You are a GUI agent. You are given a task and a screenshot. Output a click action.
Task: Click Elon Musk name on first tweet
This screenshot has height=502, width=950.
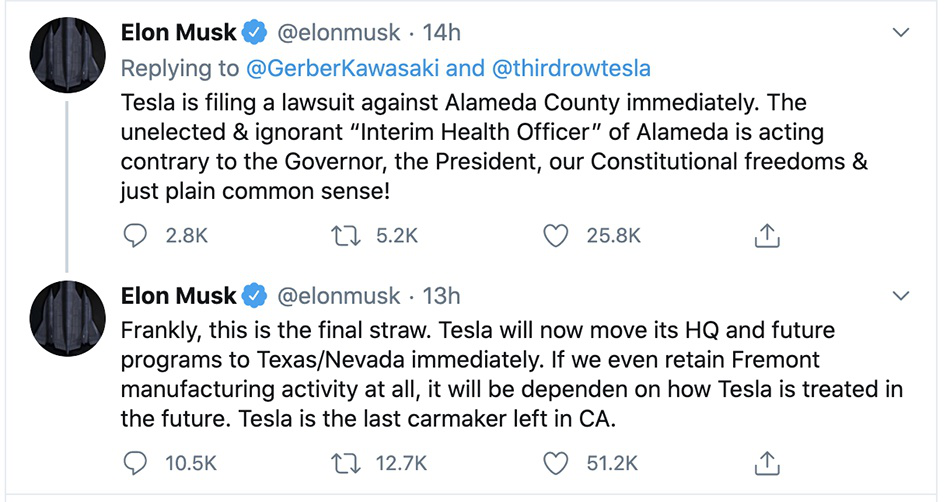(x=178, y=33)
